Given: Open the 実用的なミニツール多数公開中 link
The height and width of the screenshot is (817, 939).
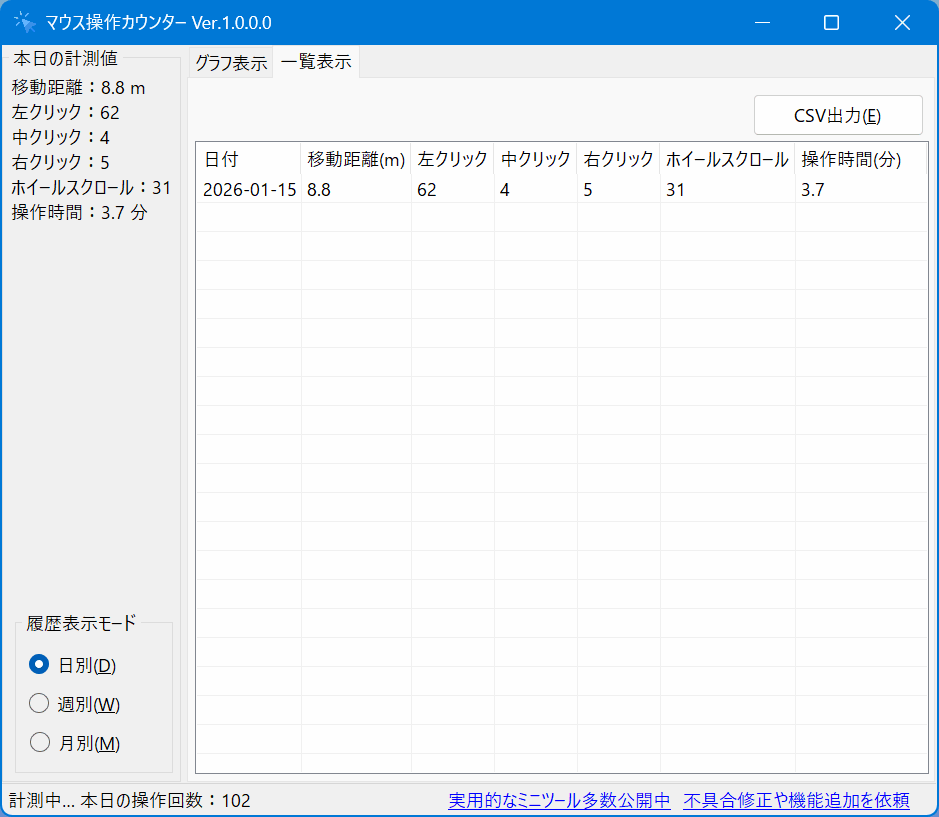Looking at the screenshot, I should click(x=559, y=800).
